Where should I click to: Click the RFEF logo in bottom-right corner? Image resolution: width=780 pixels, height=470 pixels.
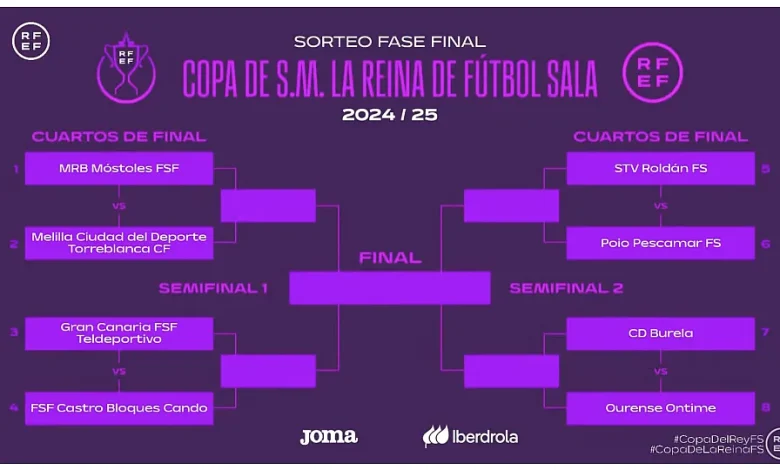[773, 444]
